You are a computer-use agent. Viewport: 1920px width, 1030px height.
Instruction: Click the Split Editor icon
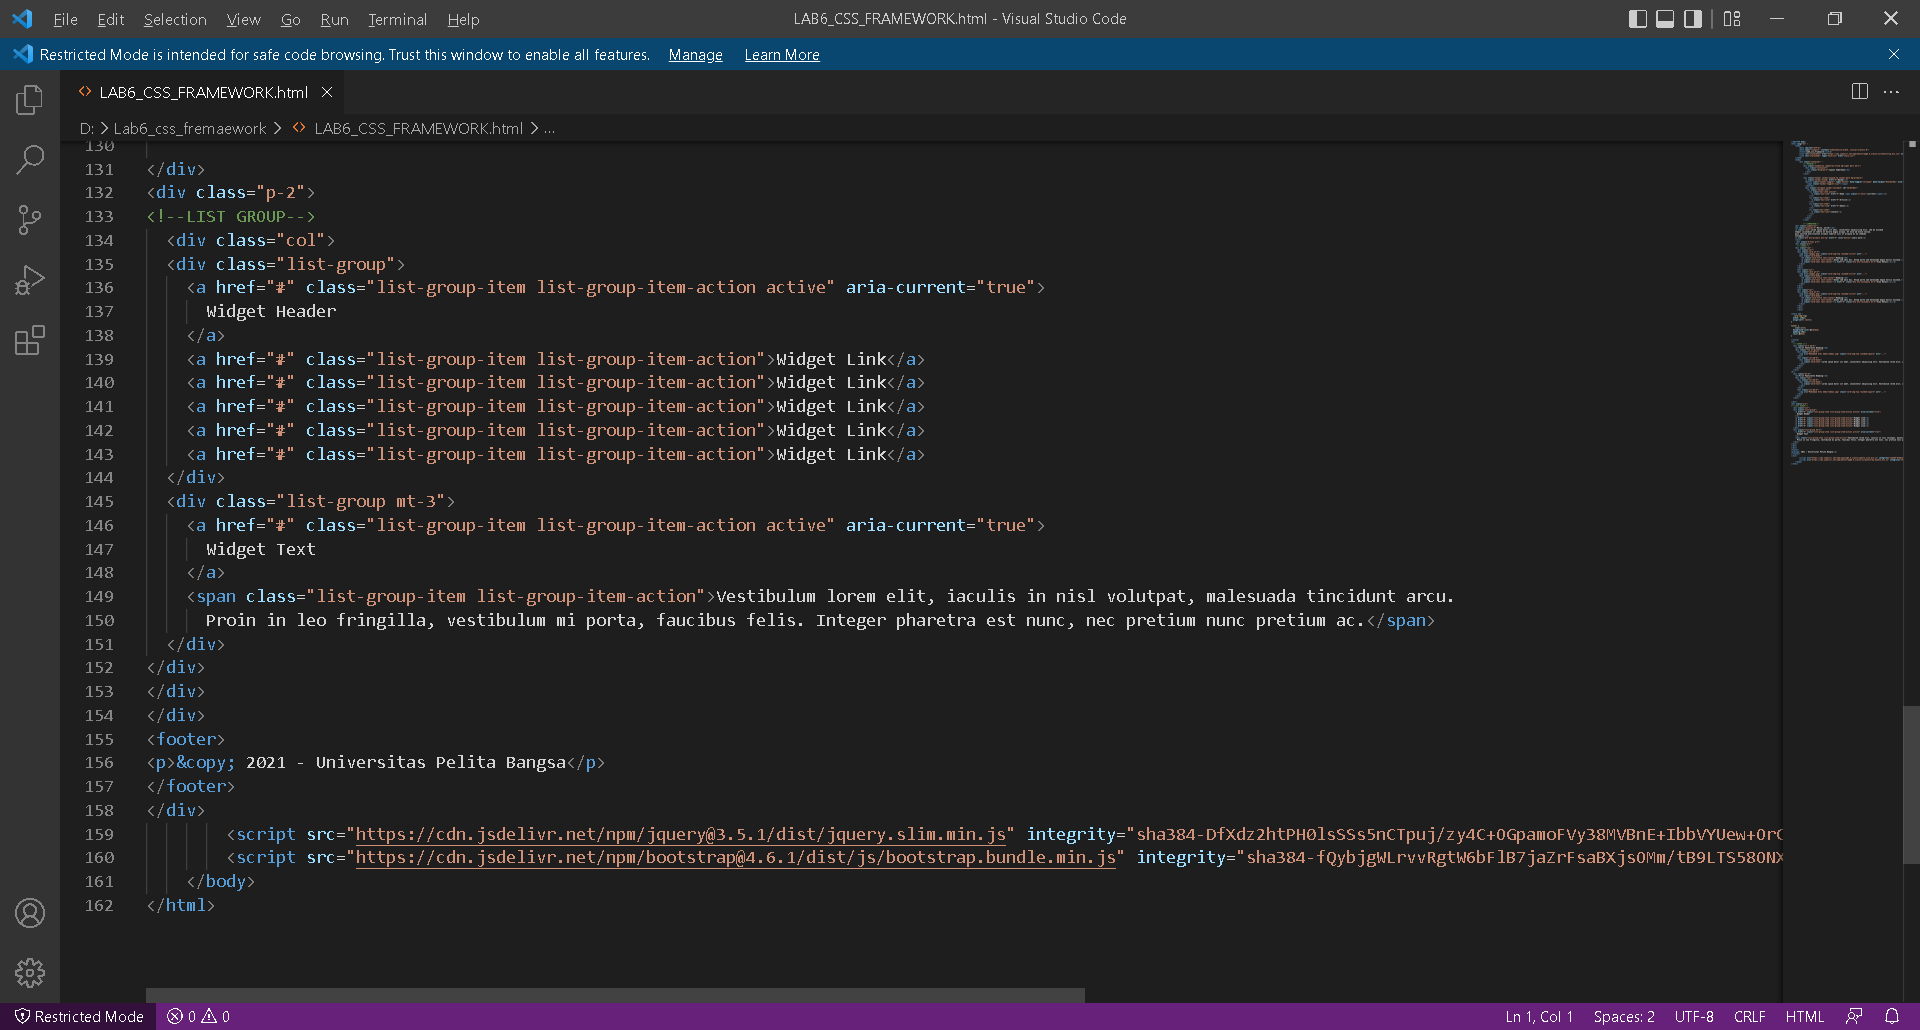point(1859,91)
